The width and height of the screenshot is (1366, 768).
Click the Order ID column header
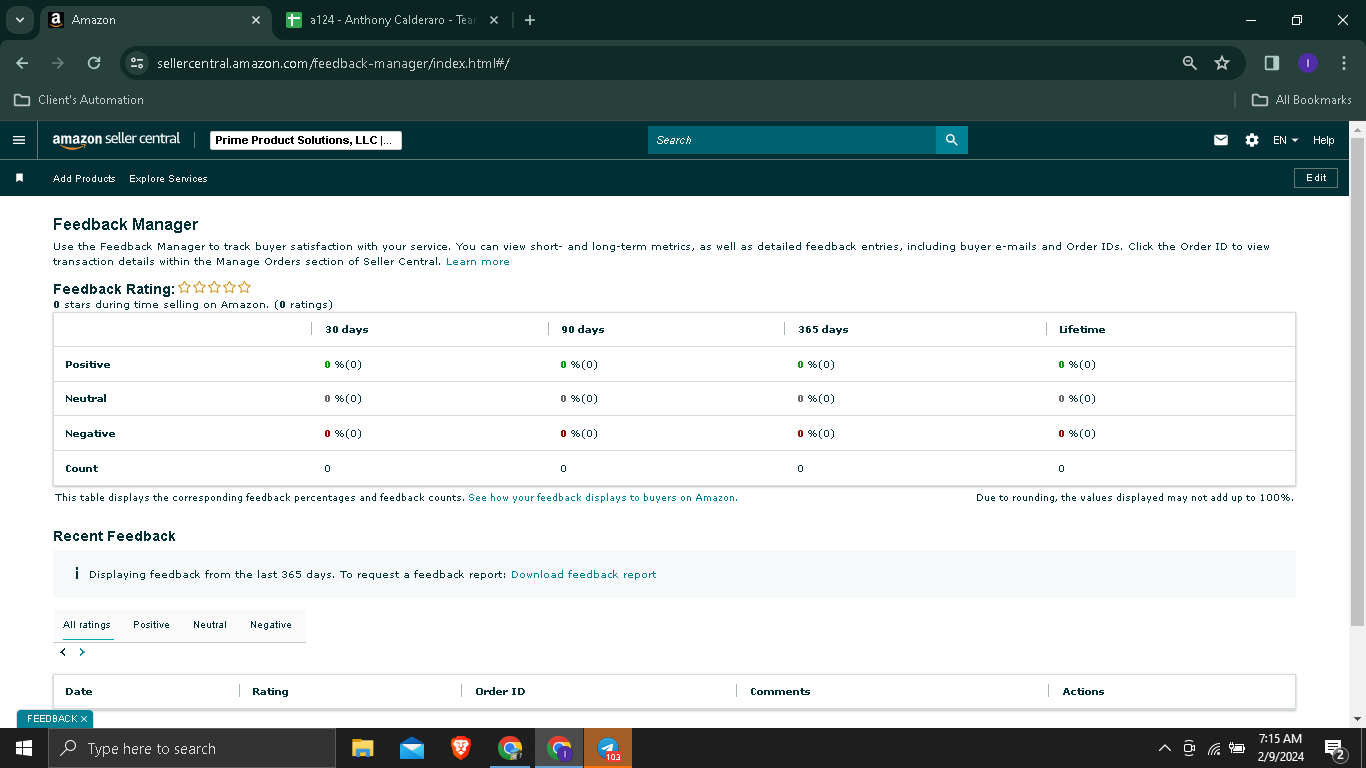500,692
